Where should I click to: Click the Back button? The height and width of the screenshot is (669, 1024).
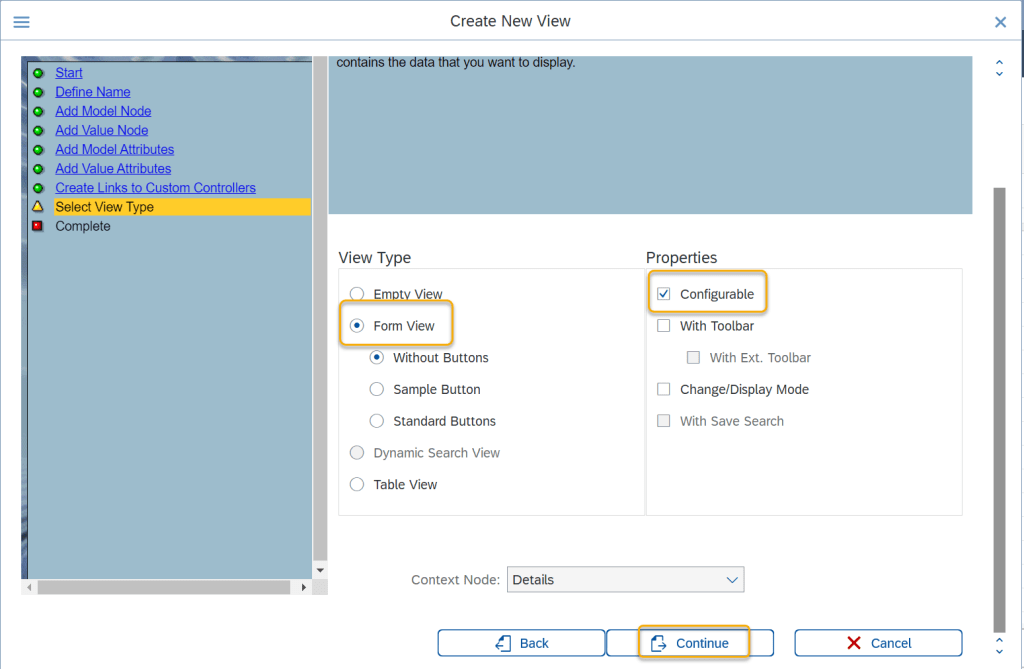click(521, 643)
